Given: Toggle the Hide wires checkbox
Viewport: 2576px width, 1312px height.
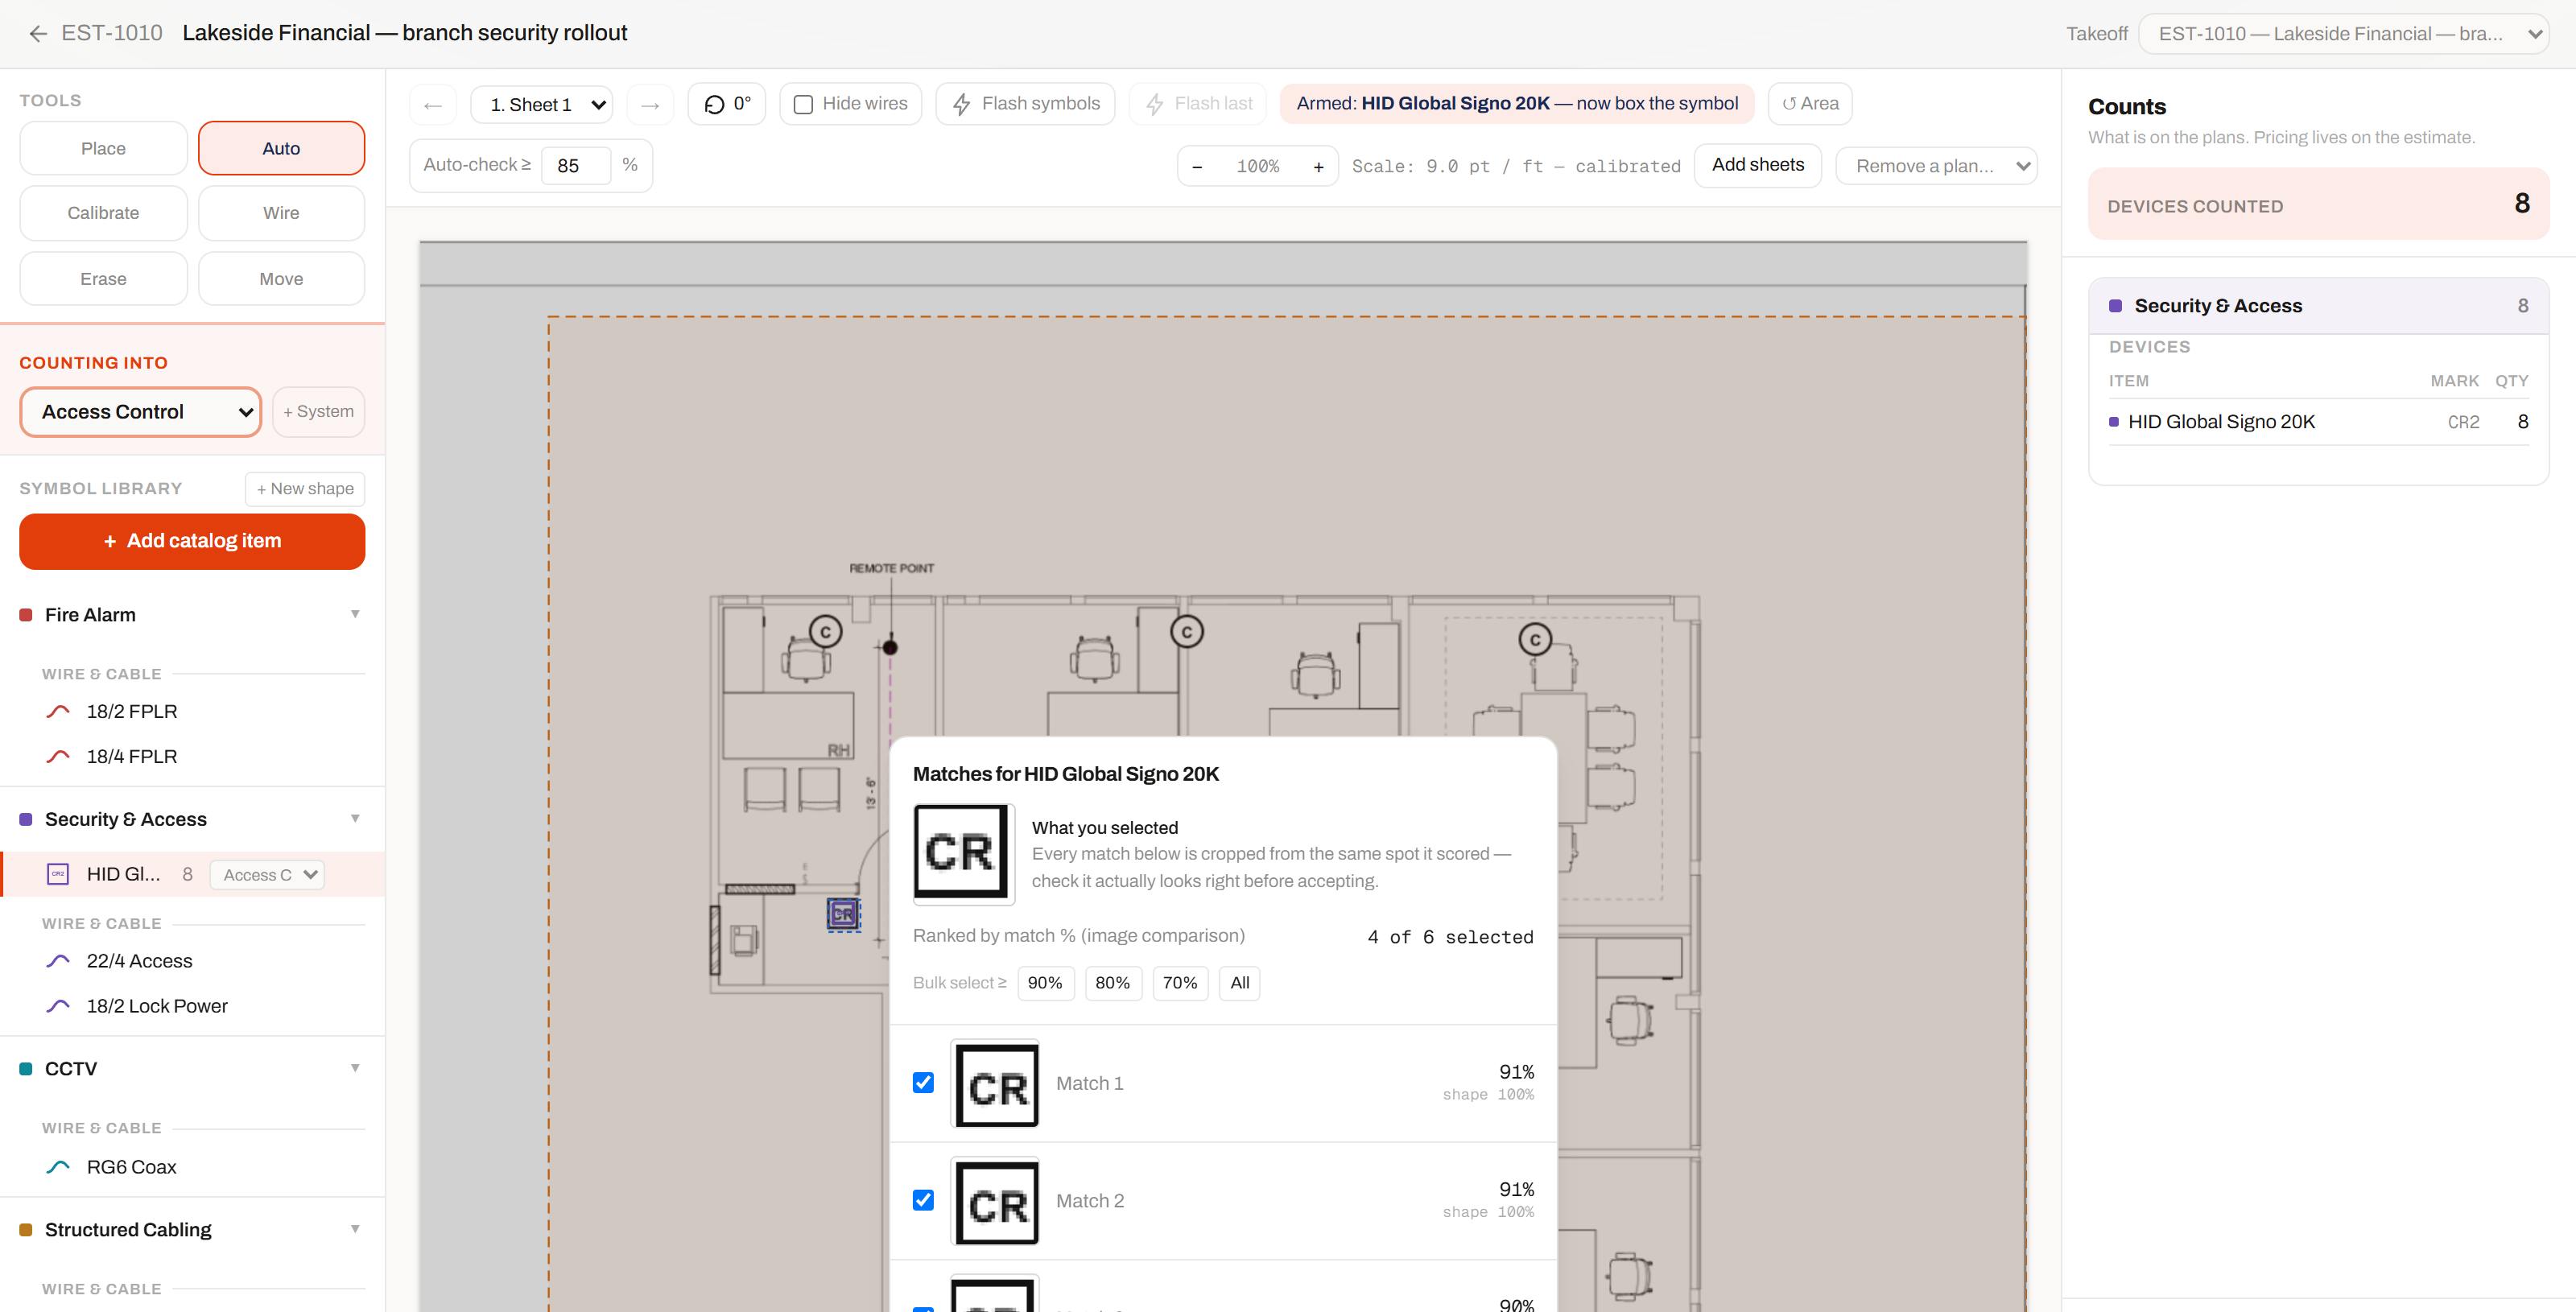Looking at the screenshot, I should [x=803, y=104].
